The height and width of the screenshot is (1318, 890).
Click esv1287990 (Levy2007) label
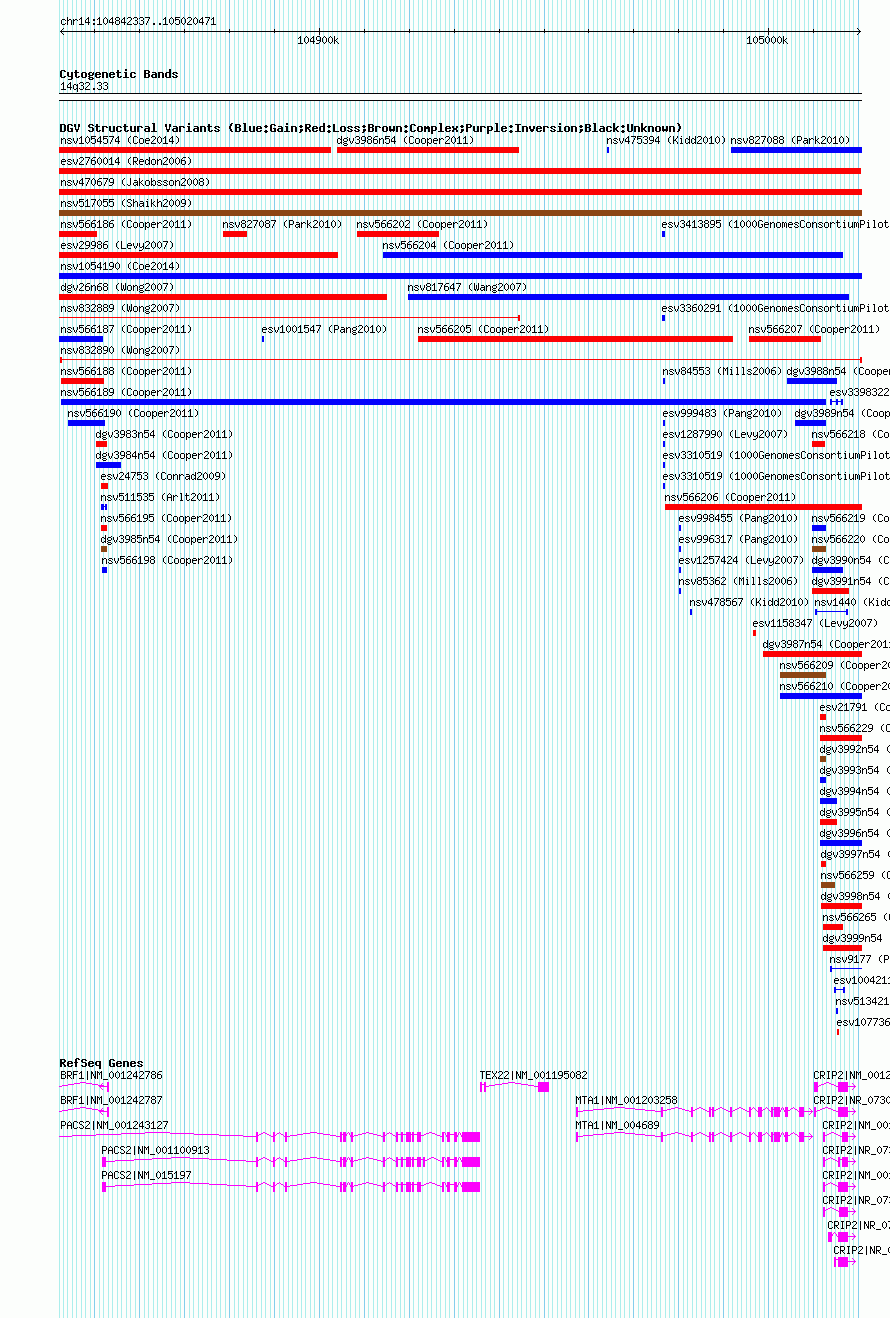pos(725,434)
